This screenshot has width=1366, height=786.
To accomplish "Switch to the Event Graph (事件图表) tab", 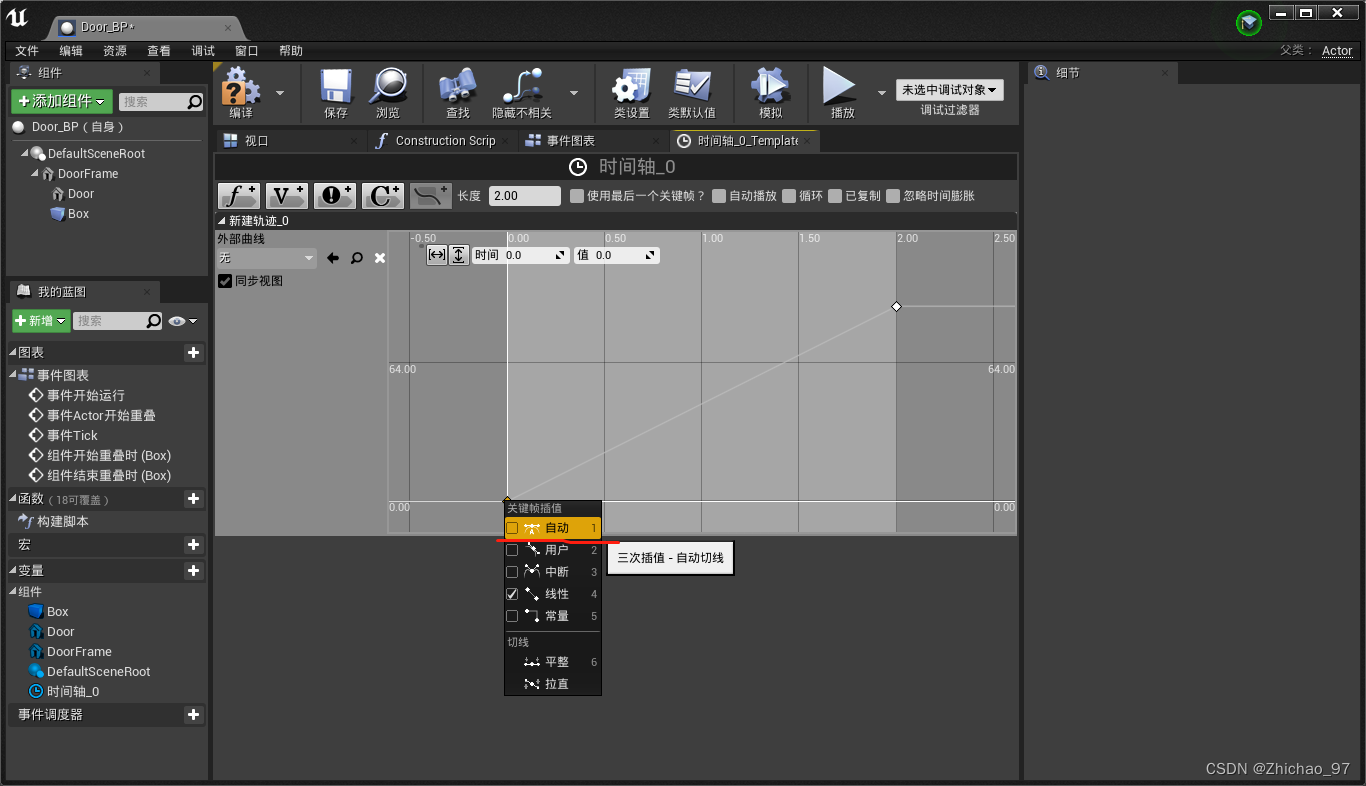I will (x=571, y=141).
